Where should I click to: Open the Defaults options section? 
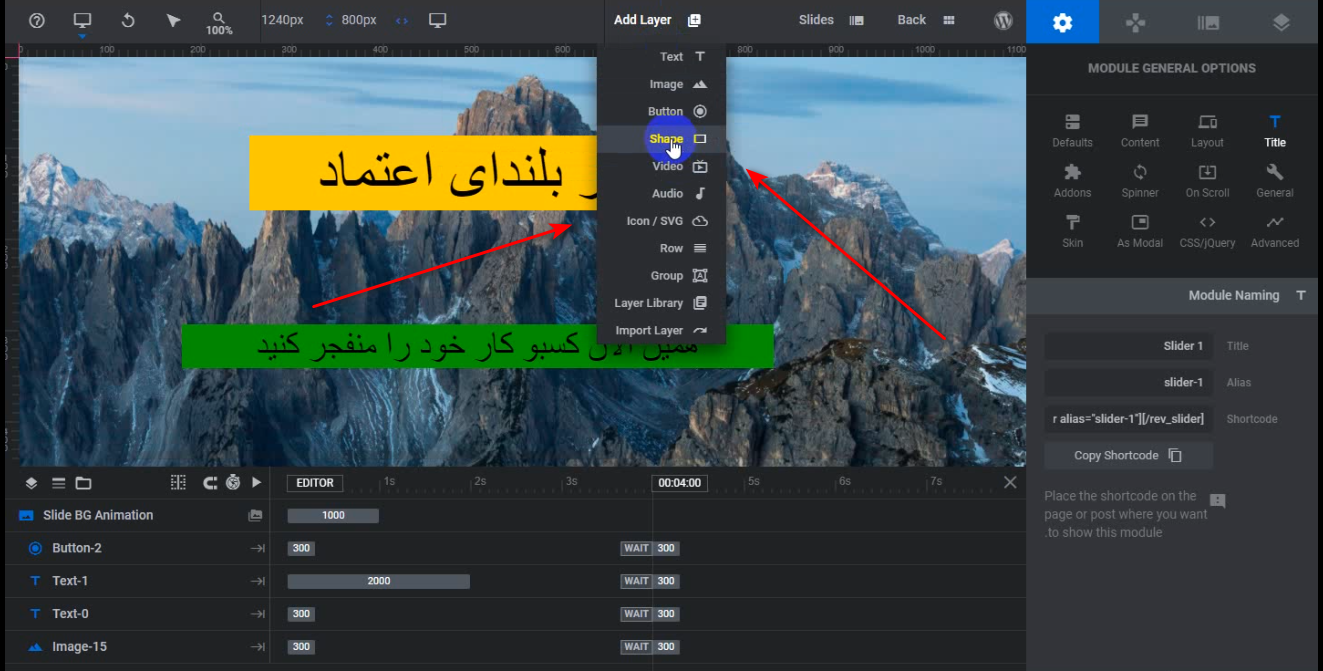1072,130
